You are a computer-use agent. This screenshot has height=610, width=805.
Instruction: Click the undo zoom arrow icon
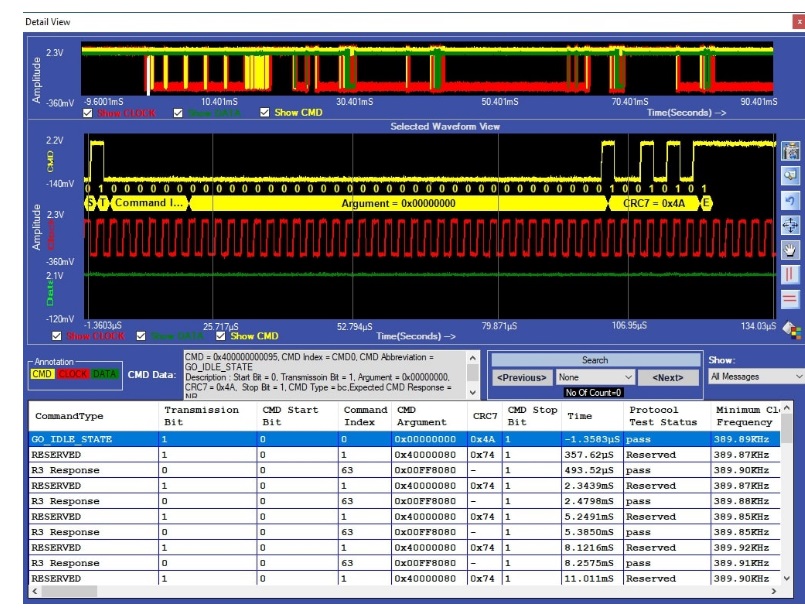point(790,200)
